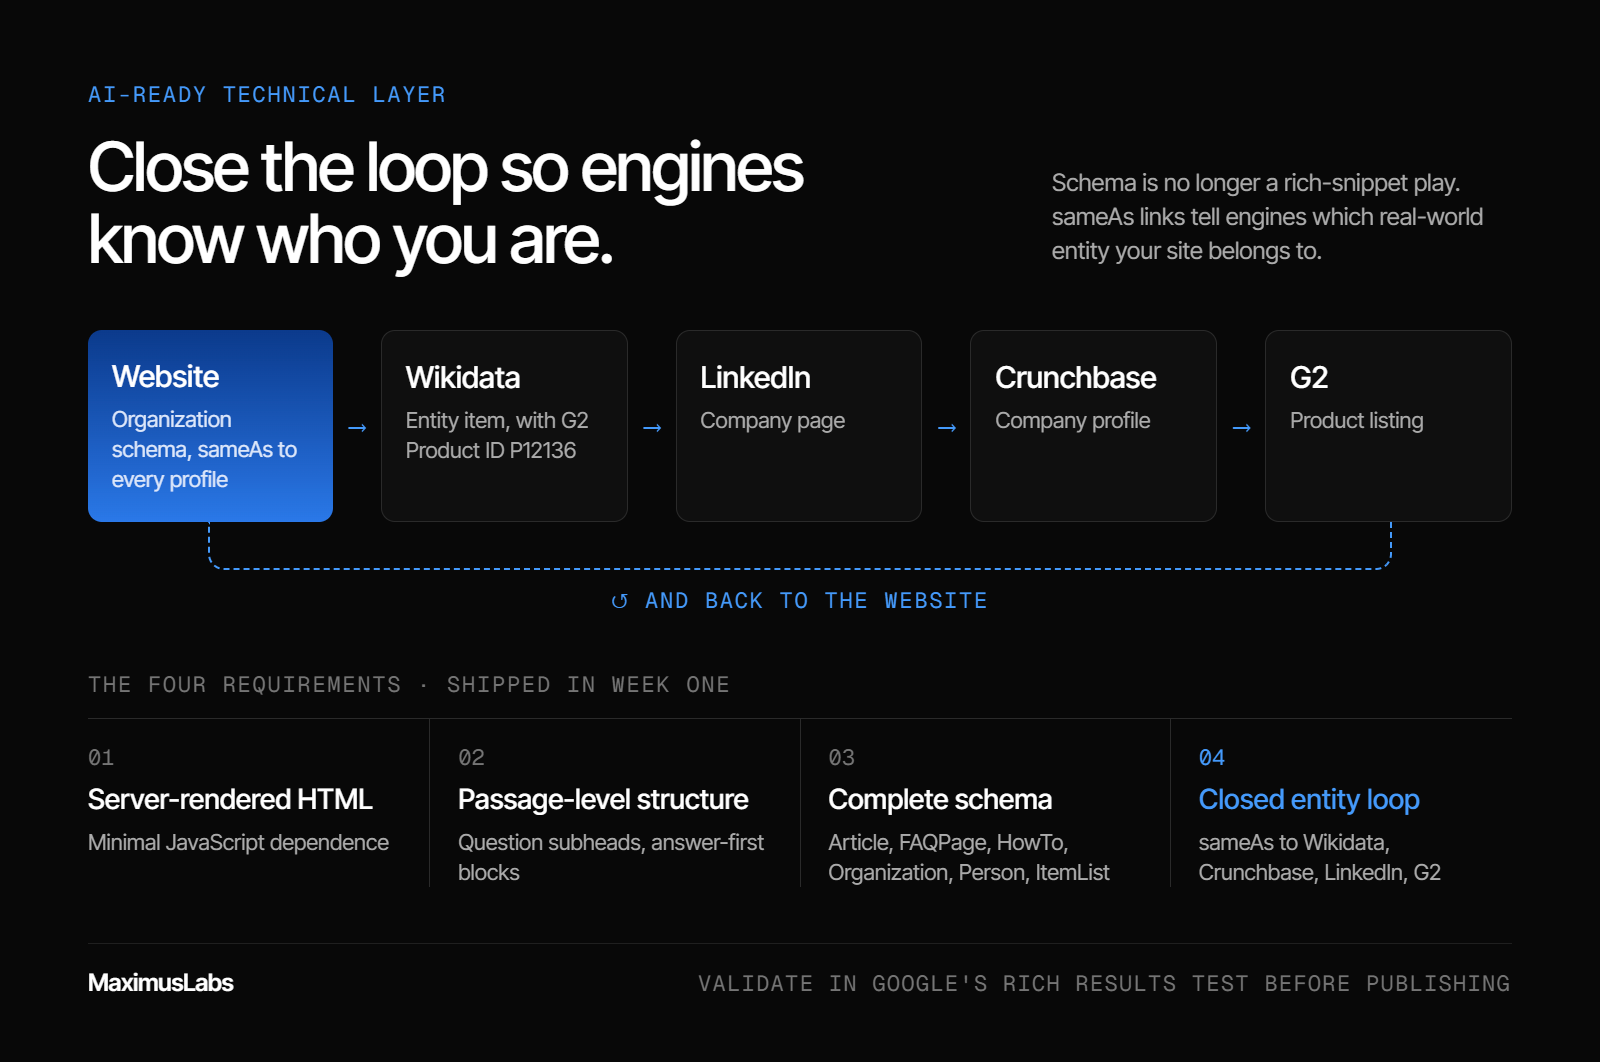Select 'sameAs to Wikidata, Crunchbase, LinkedIn, G2' text

pyautogui.click(x=1320, y=858)
